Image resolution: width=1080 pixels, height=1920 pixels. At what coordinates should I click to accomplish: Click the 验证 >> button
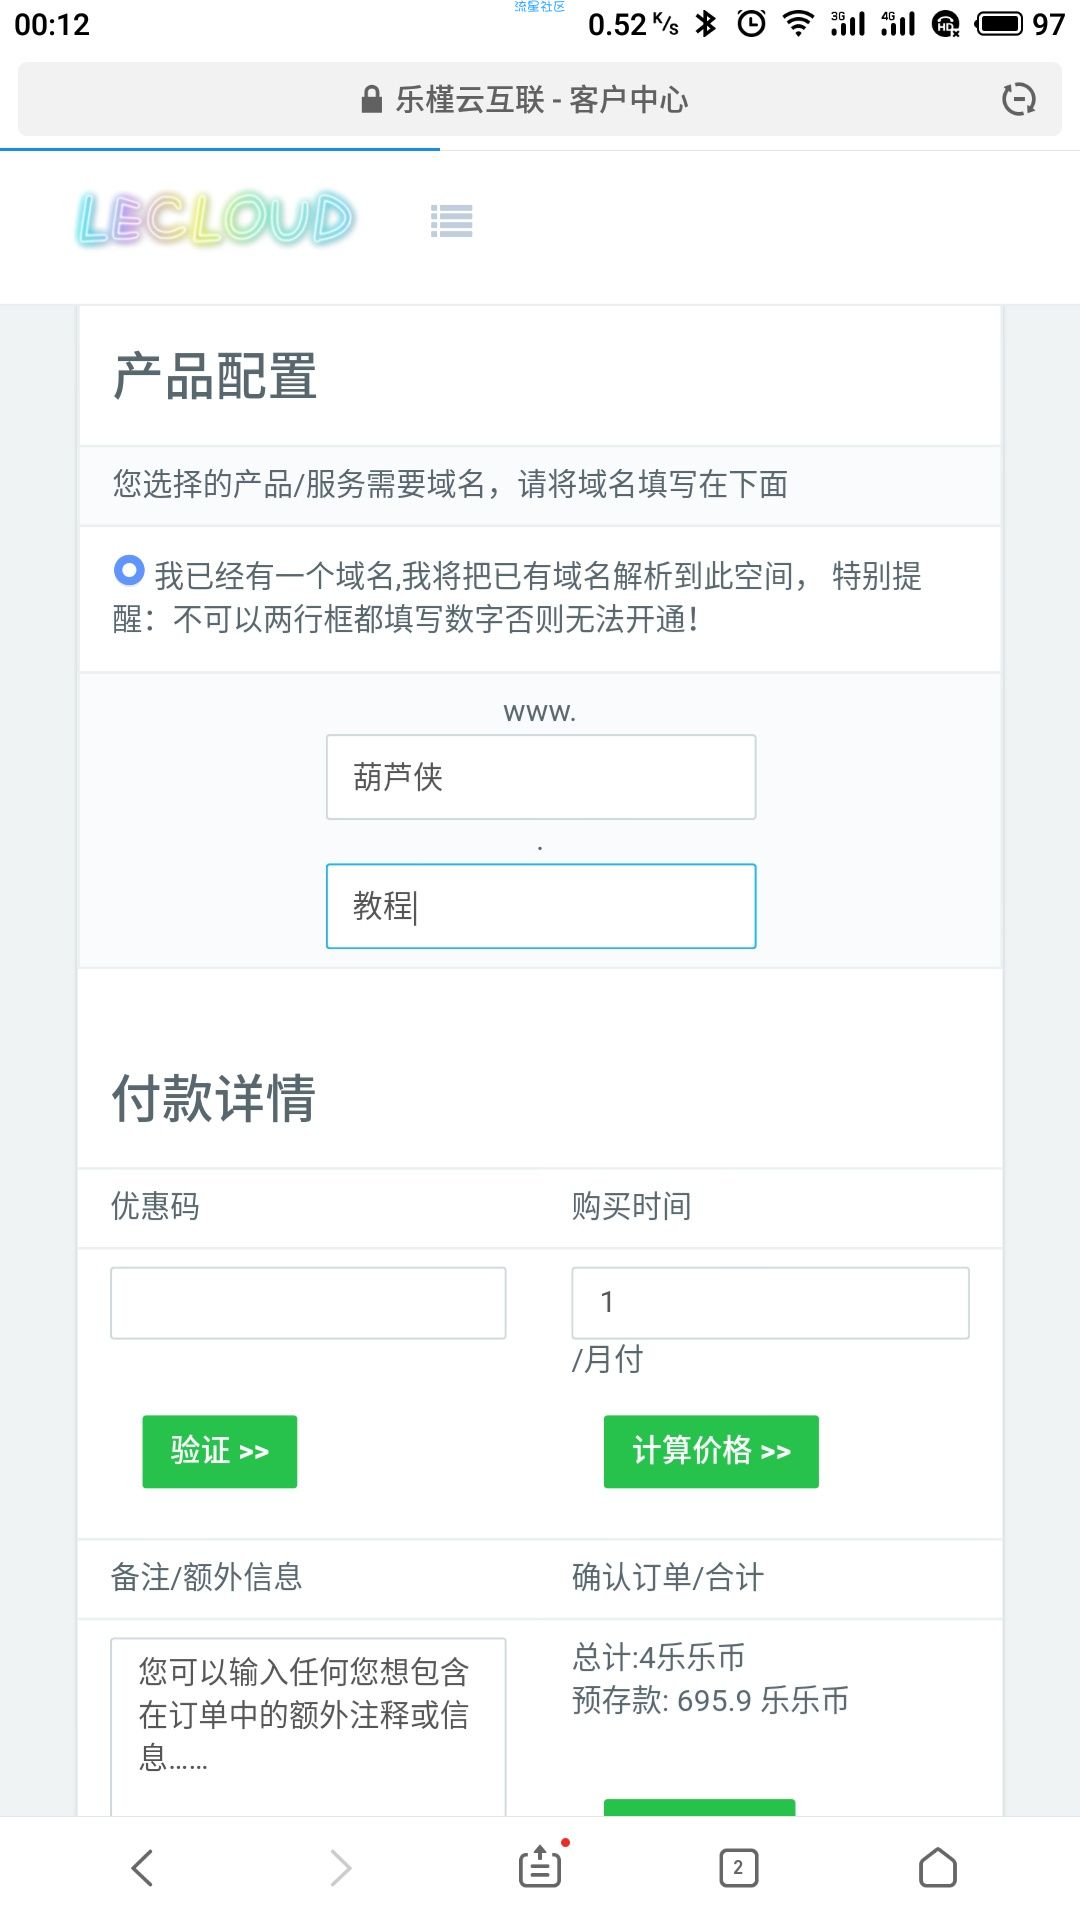[x=220, y=1451]
